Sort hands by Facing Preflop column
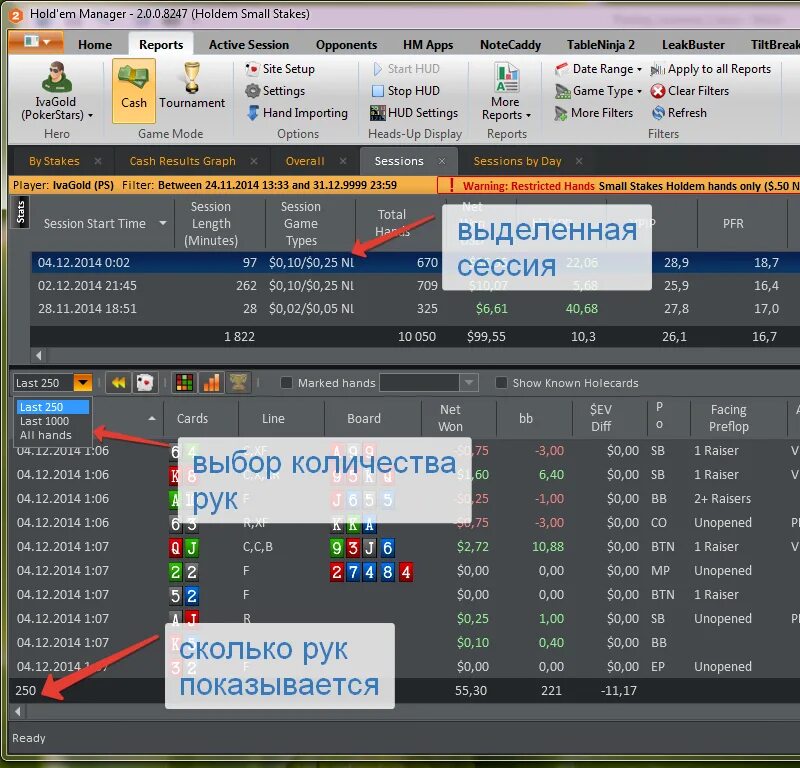This screenshot has height=768, width=800. (729, 418)
